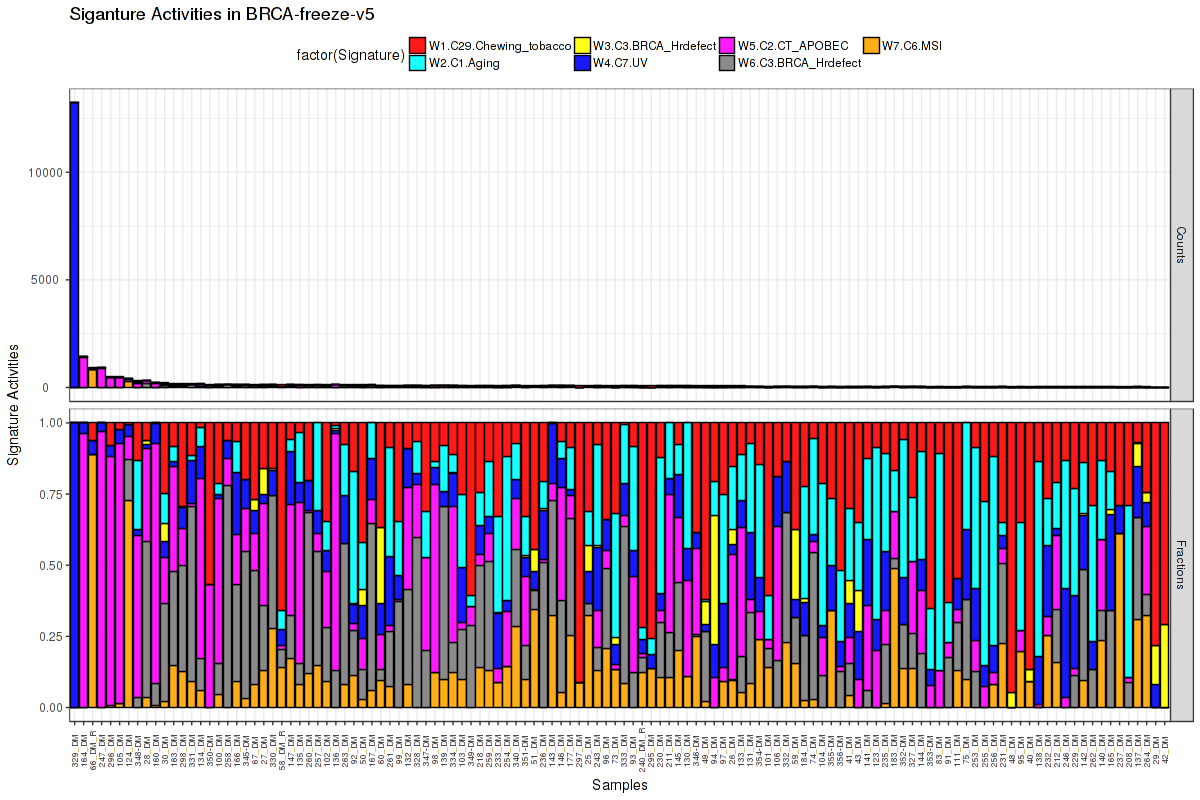Click the 10000 tick label on Counts axis
Screen dimensions: 1200x800
click(x=46, y=172)
